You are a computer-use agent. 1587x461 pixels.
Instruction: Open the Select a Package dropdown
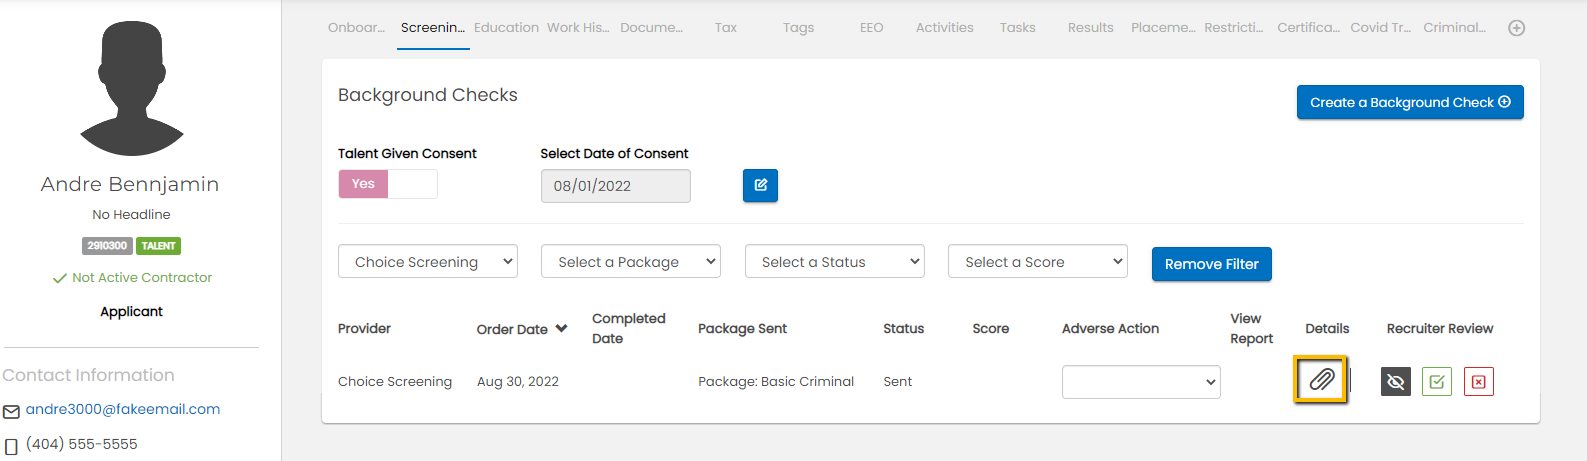pos(631,262)
